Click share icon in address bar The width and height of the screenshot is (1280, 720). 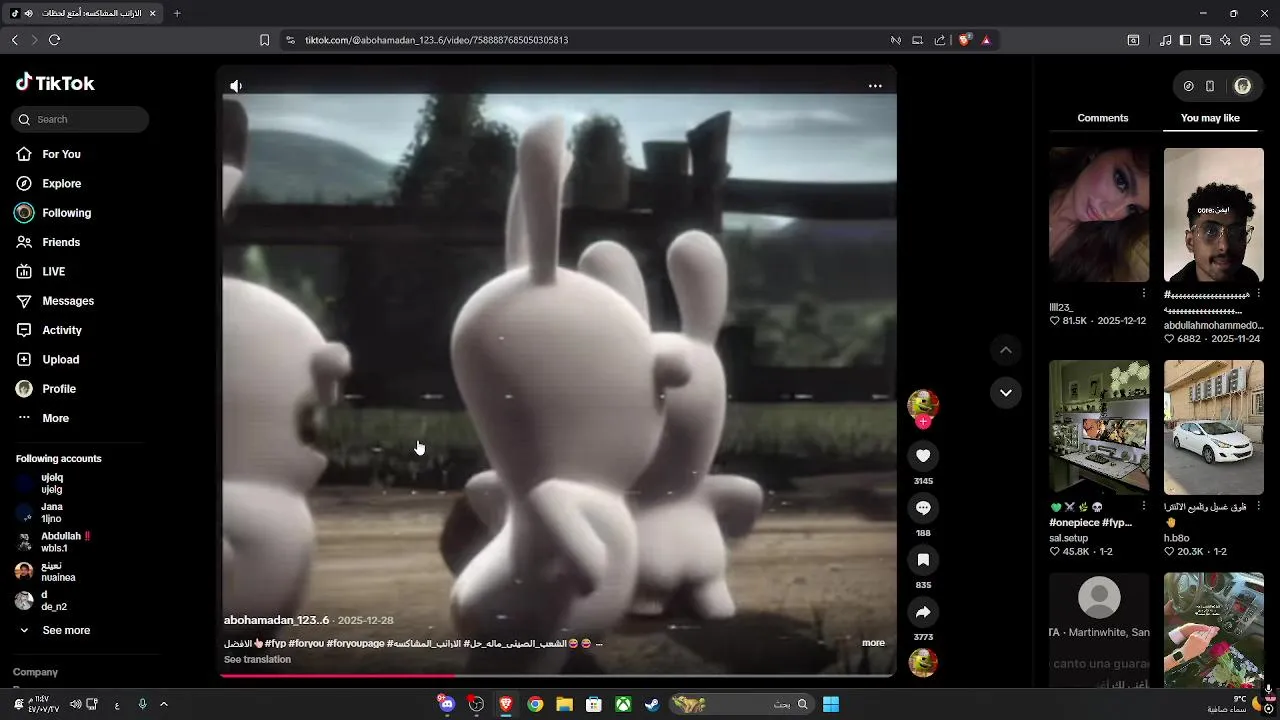[940, 40]
